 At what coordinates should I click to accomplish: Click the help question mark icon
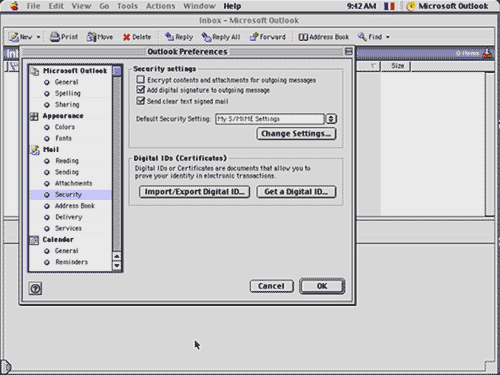click(35, 288)
